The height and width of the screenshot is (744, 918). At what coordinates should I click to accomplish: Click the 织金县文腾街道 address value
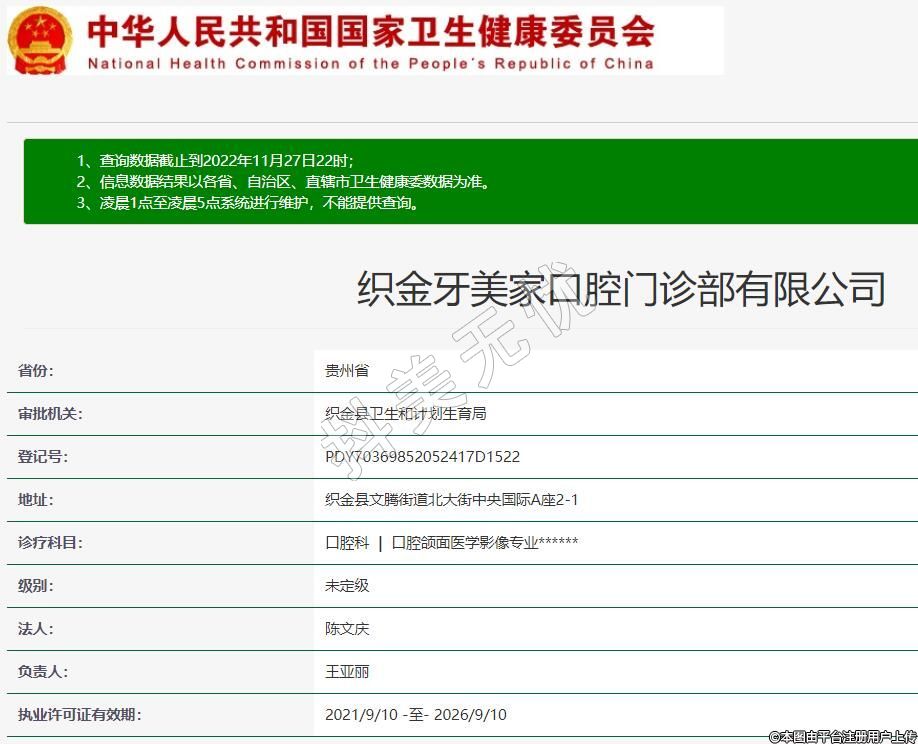451,500
